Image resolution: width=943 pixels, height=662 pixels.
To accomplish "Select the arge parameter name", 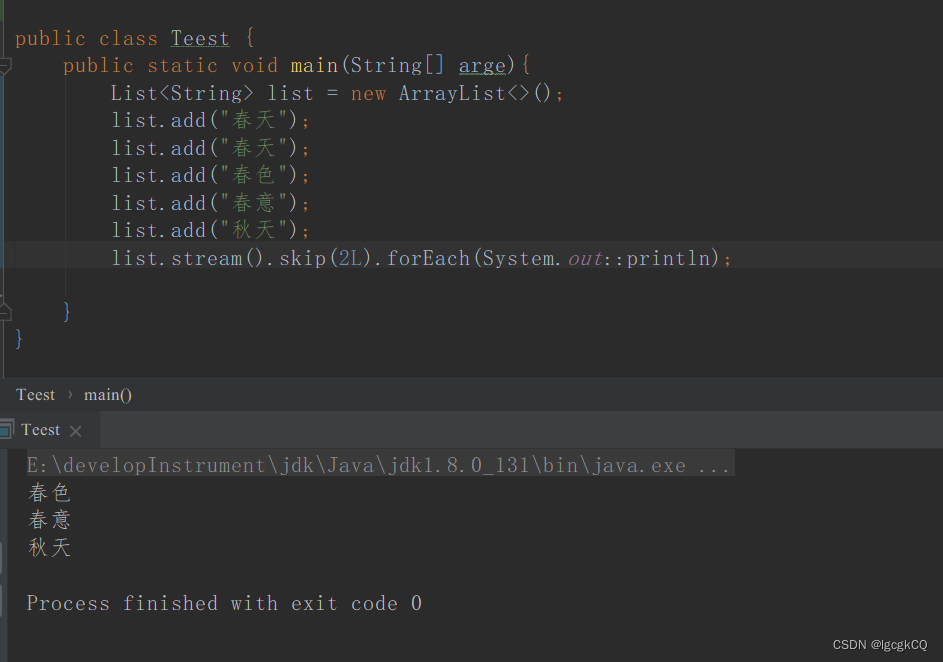I will coord(482,65).
